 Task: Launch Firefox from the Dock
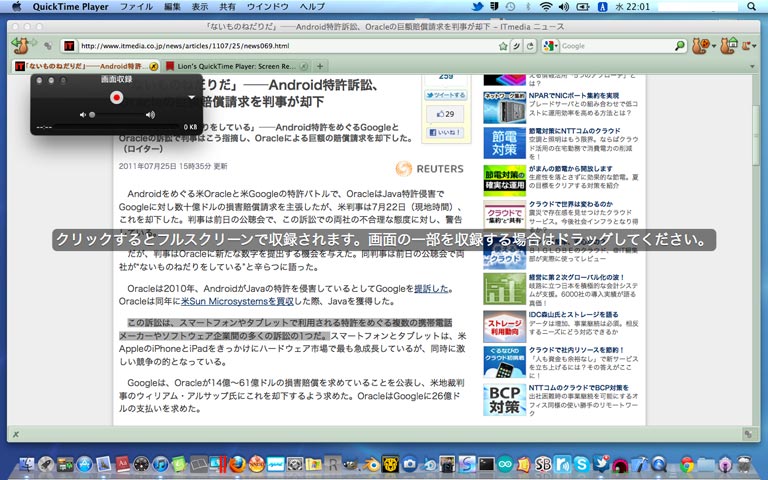(237, 464)
